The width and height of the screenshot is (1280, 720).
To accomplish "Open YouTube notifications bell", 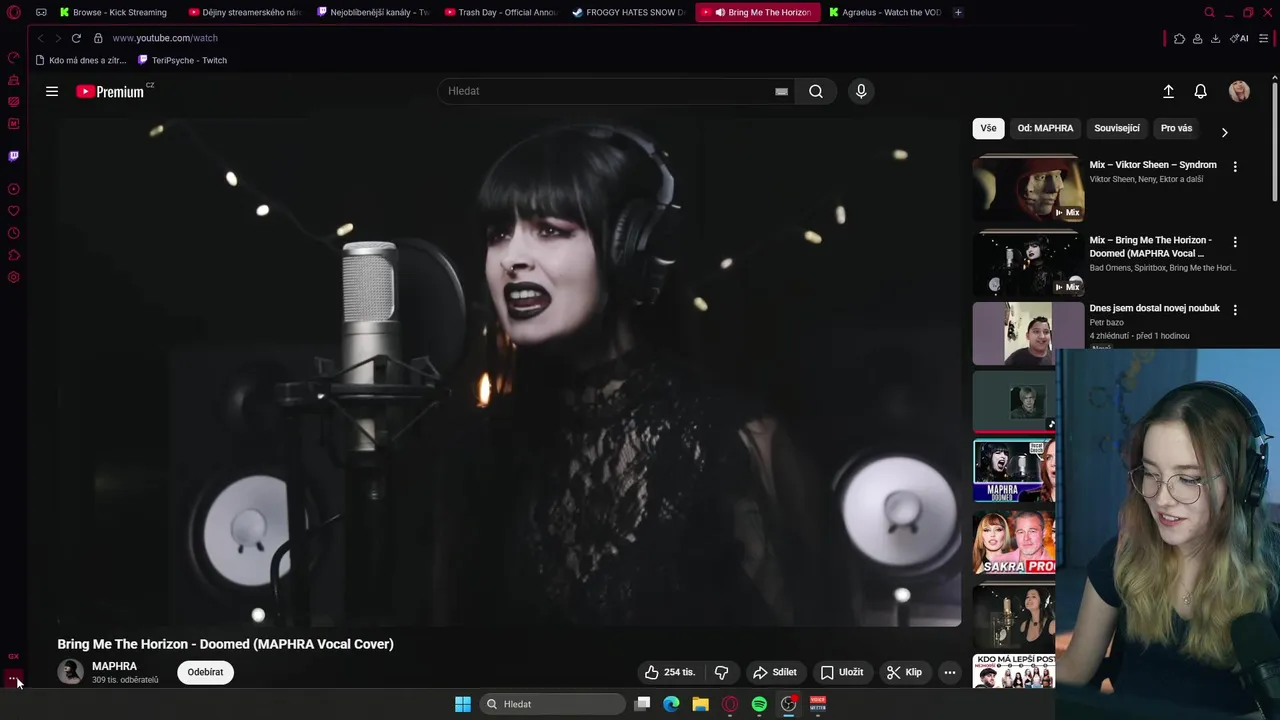I will [1200, 91].
